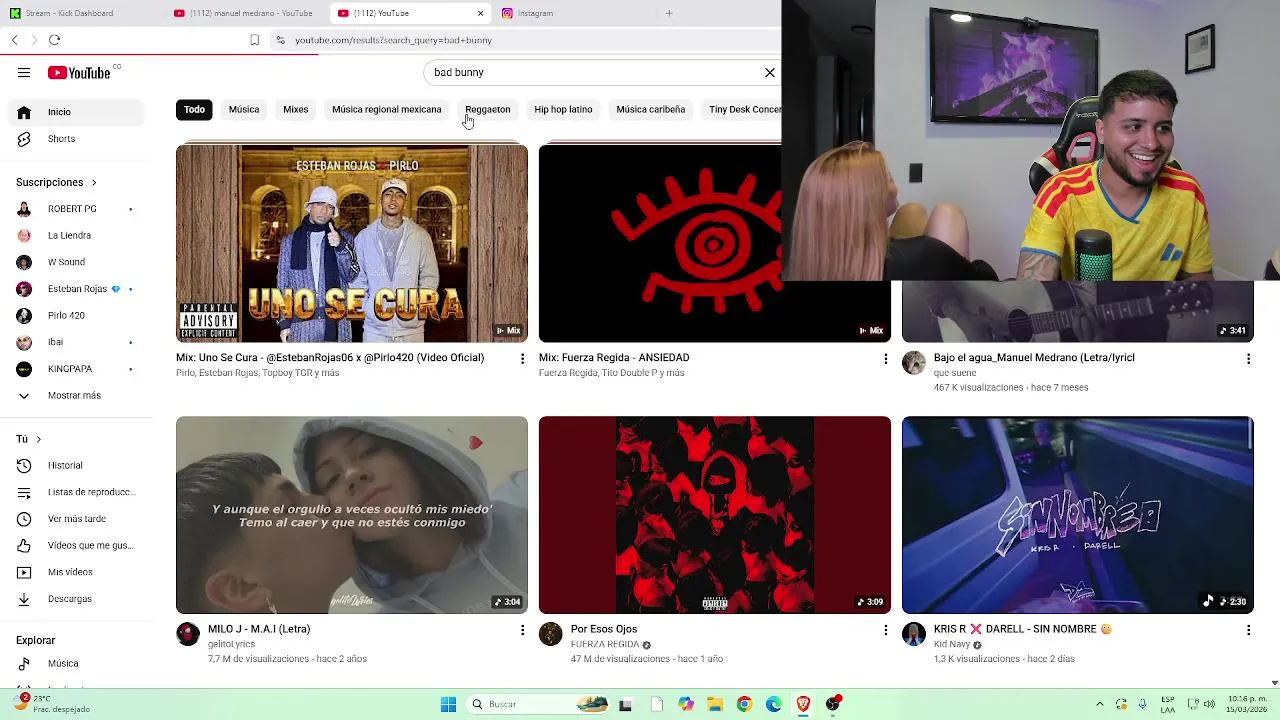Open the gelitol.yrics channel avatar

[188, 634]
